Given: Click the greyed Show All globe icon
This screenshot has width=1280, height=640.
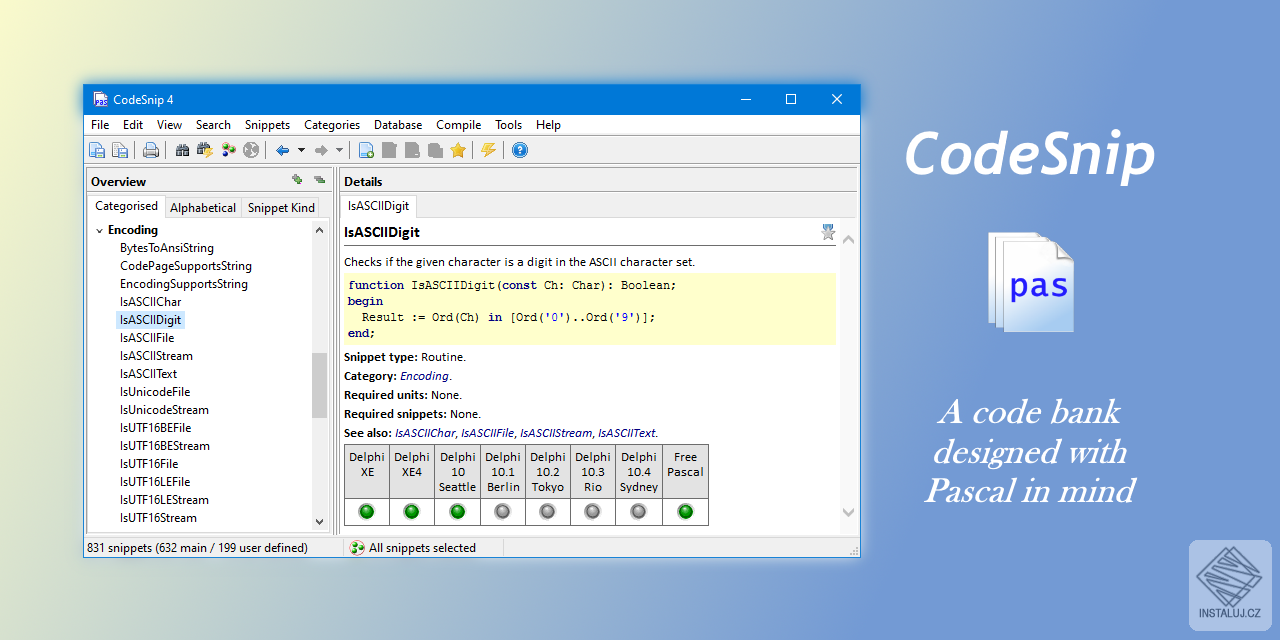Looking at the screenshot, I should tap(251, 150).
